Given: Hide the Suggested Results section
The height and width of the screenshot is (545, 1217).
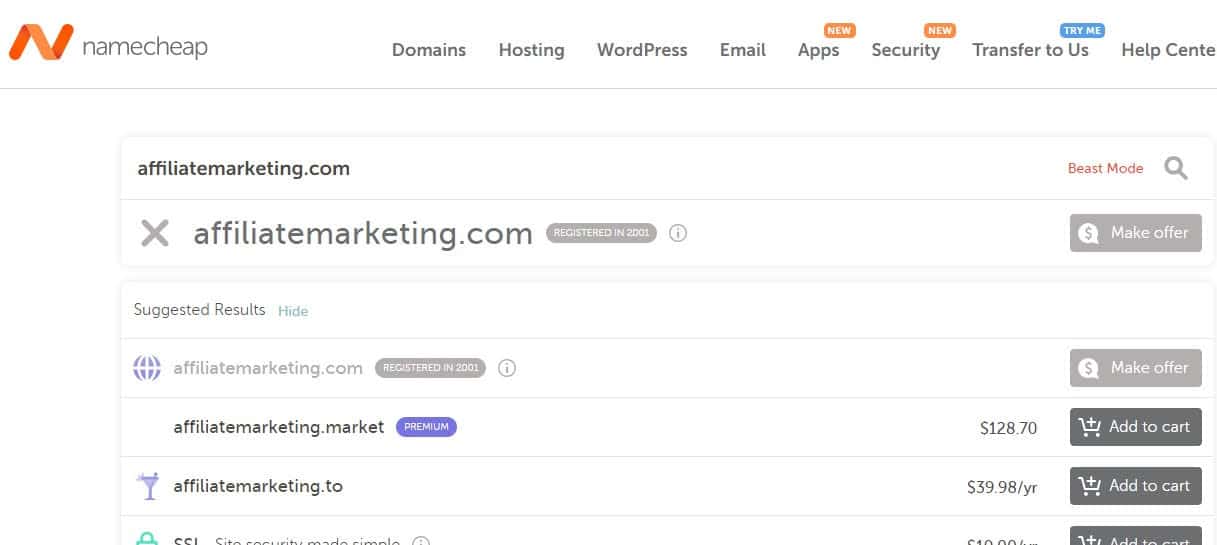Looking at the screenshot, I should (293, 311).
